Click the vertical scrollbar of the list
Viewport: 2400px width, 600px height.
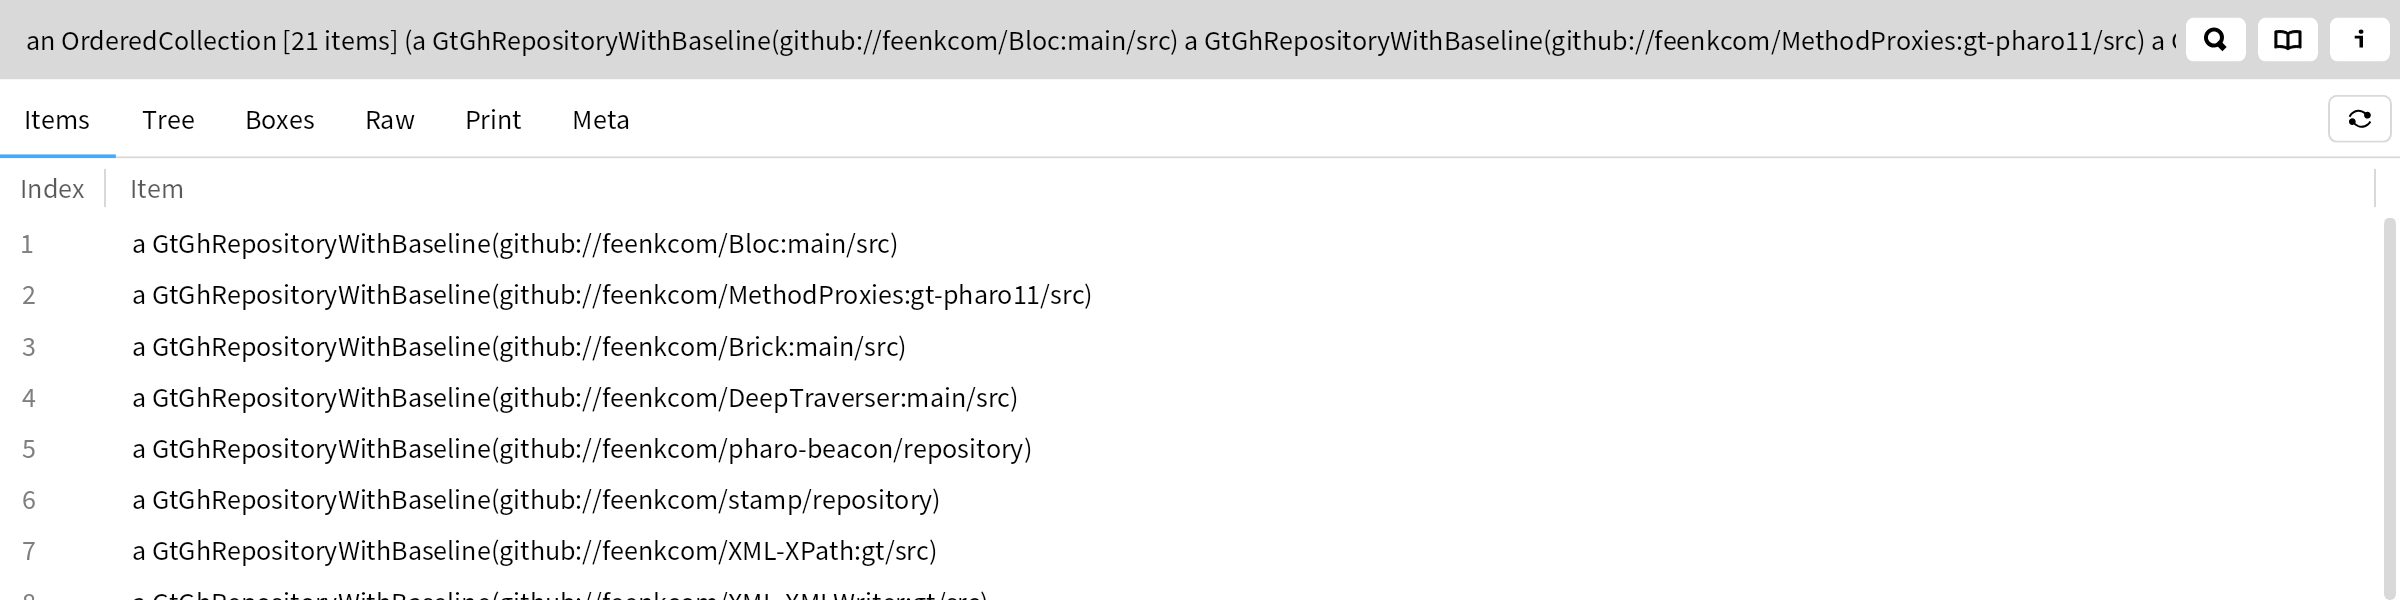pyautogui.click(x=2390, y=408)
